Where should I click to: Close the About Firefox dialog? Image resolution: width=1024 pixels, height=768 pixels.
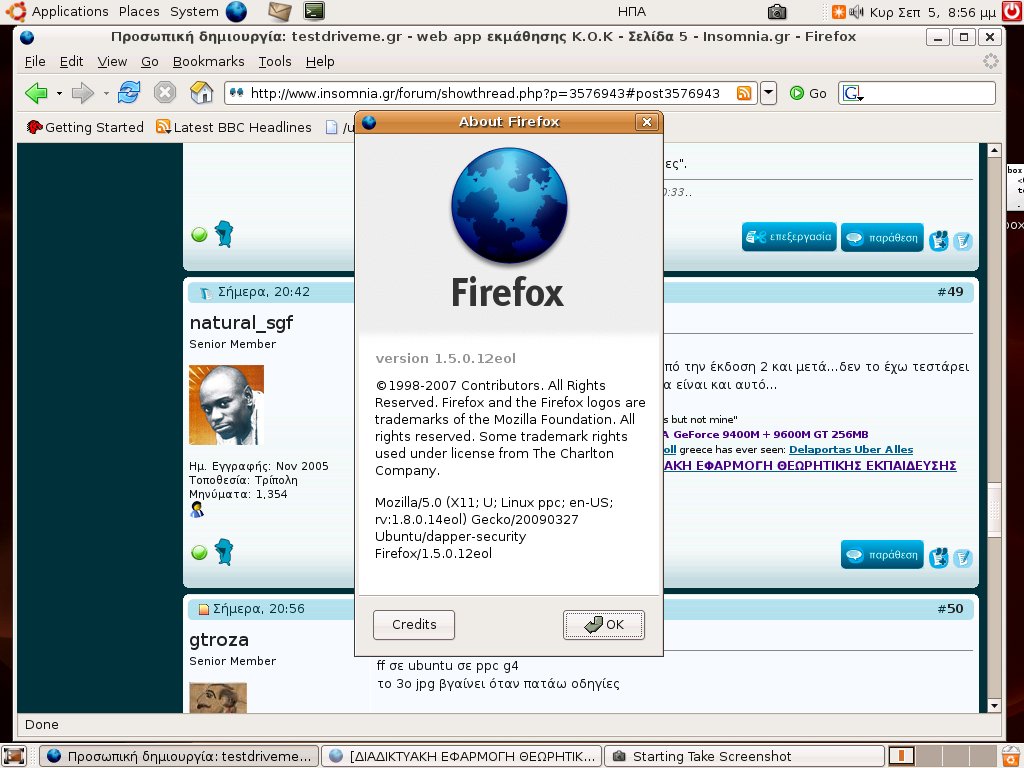[x=647, y=122]
